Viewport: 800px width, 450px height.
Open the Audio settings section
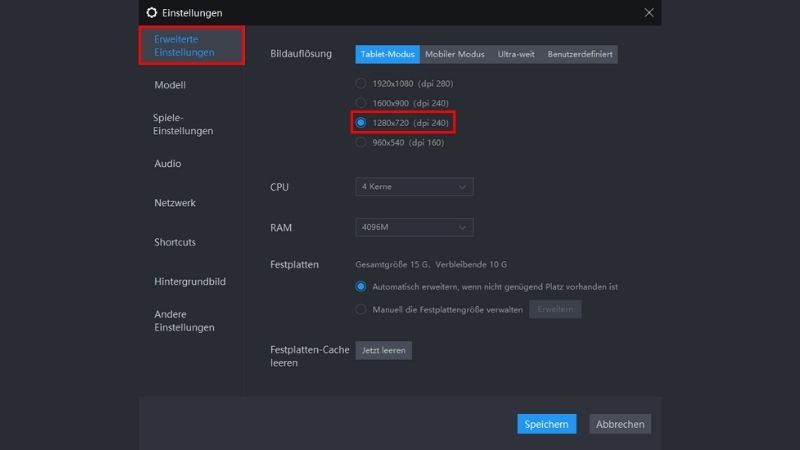coord(167,163)
